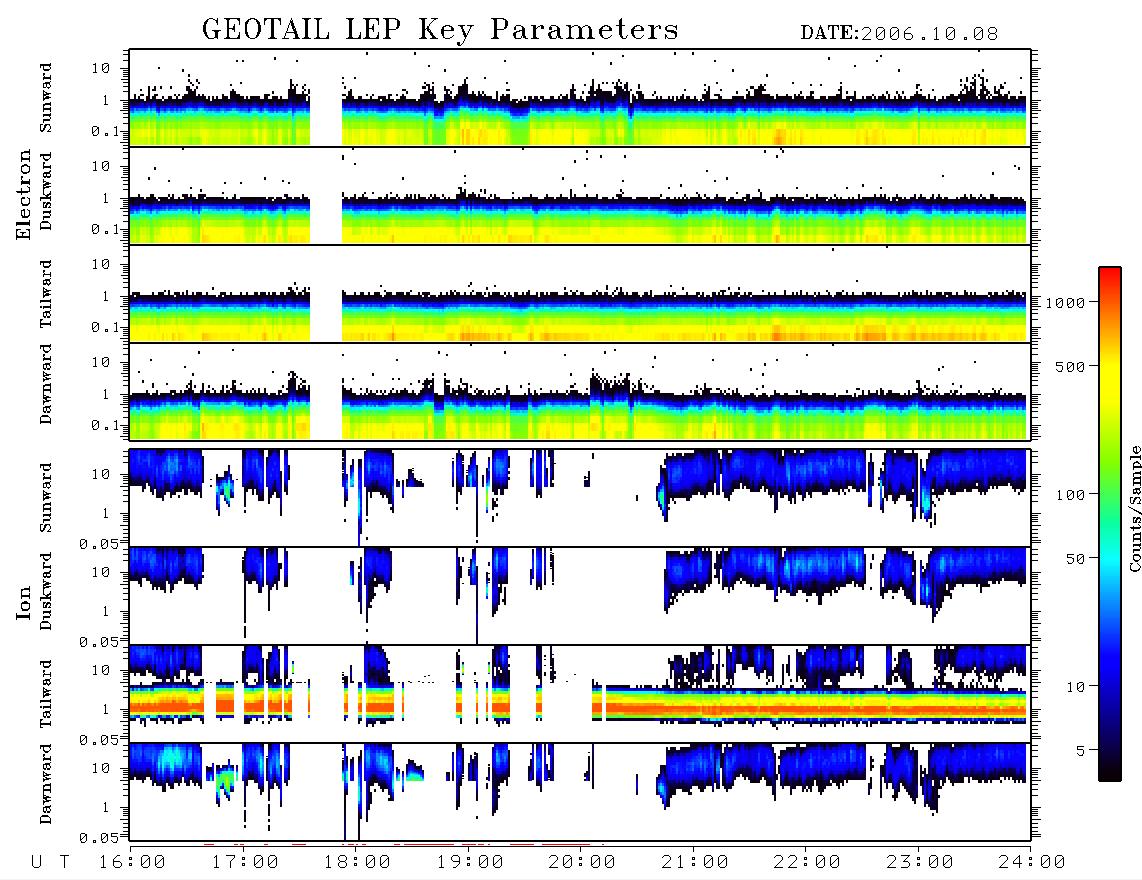Select the Ion Dawnward panel label
The height and width of the screenshot is (880, 1142).
[46, 784]
